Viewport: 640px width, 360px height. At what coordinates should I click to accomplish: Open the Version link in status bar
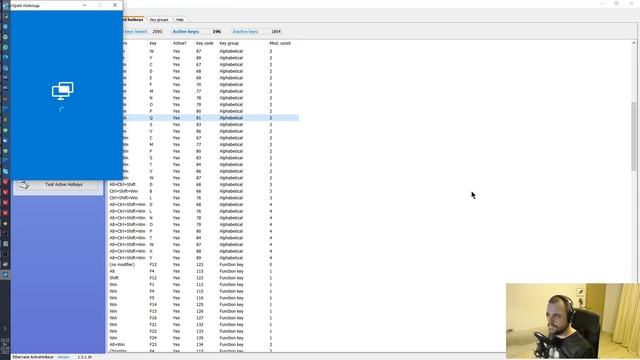pos(63,357)
